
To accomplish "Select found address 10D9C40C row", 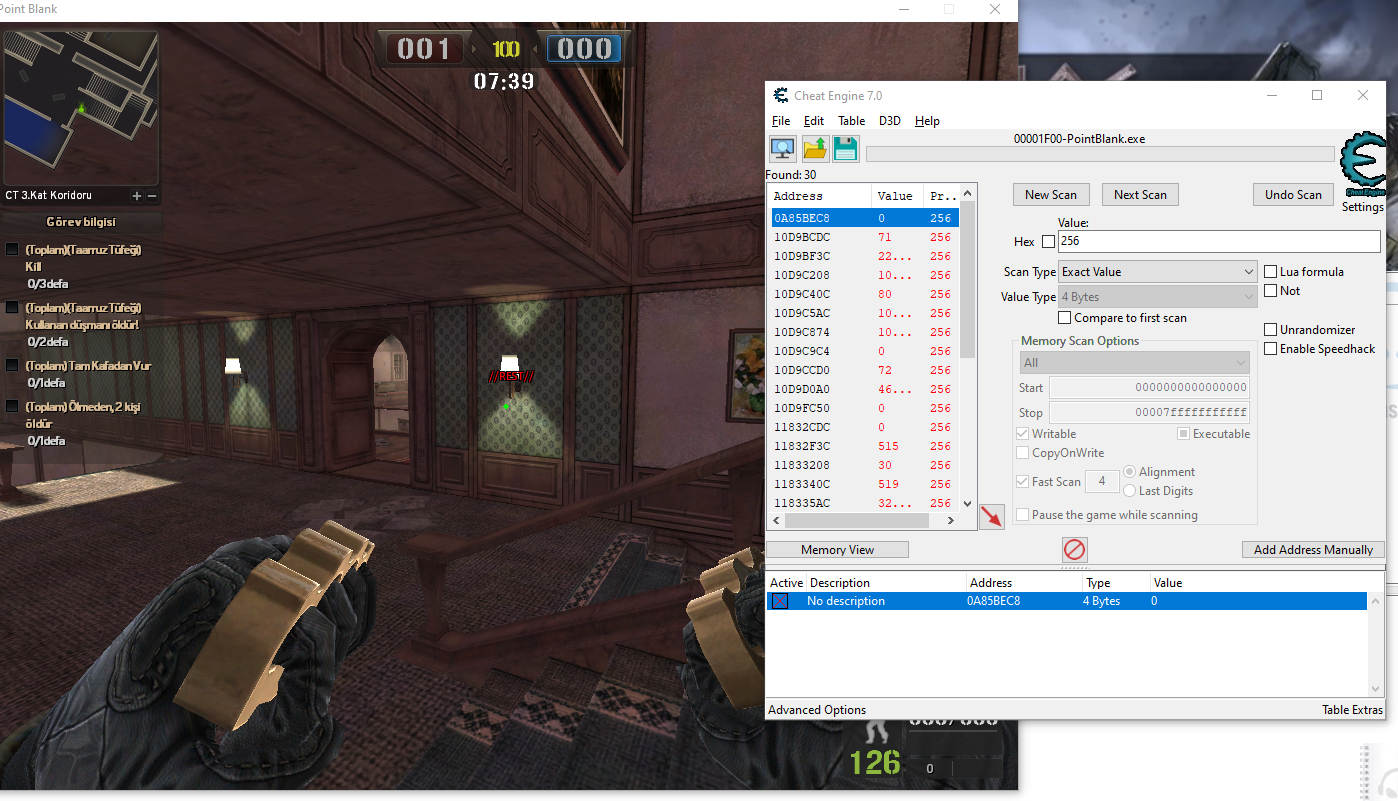I will tap(864, 294).
